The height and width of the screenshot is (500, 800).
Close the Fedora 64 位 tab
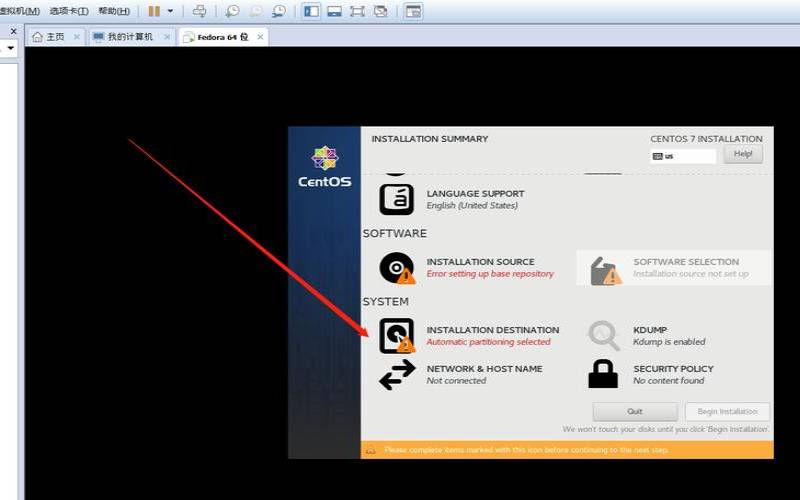point(260,37)
